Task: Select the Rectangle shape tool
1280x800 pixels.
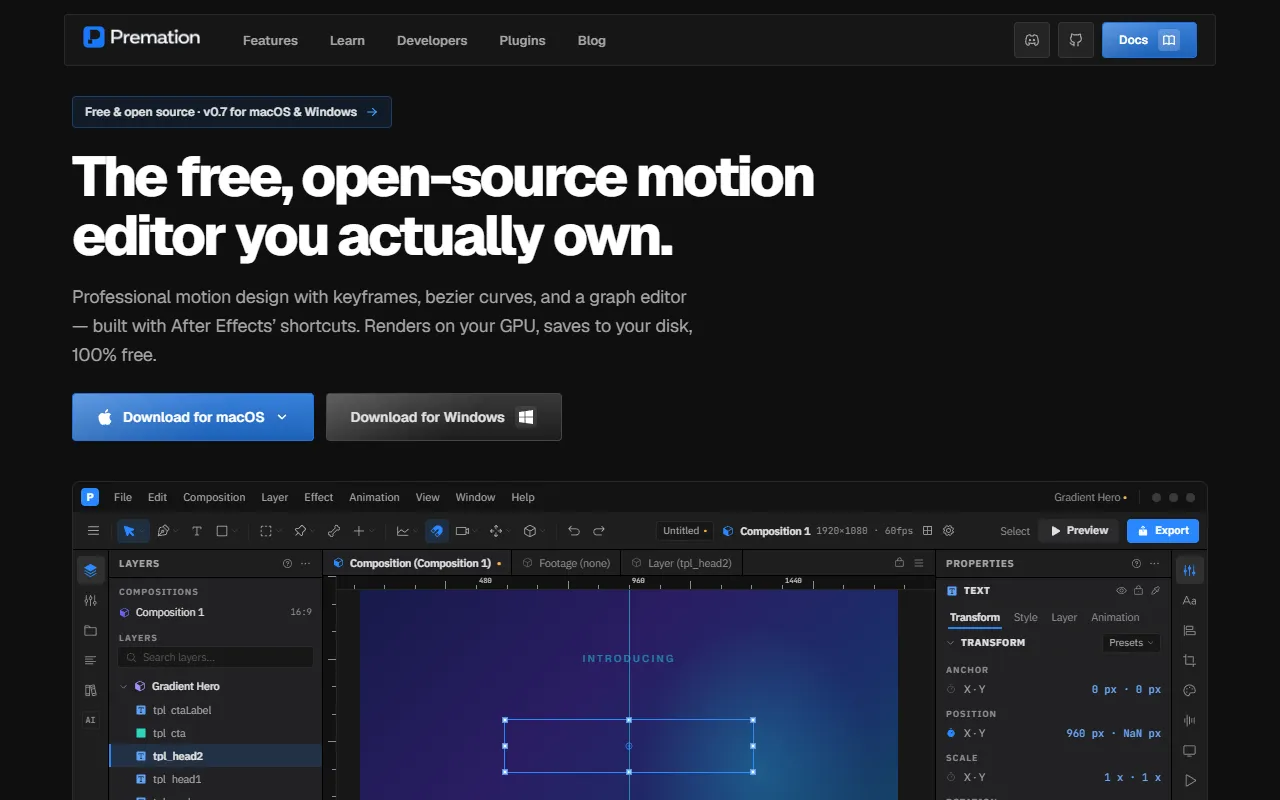Action: click(222, 531)
